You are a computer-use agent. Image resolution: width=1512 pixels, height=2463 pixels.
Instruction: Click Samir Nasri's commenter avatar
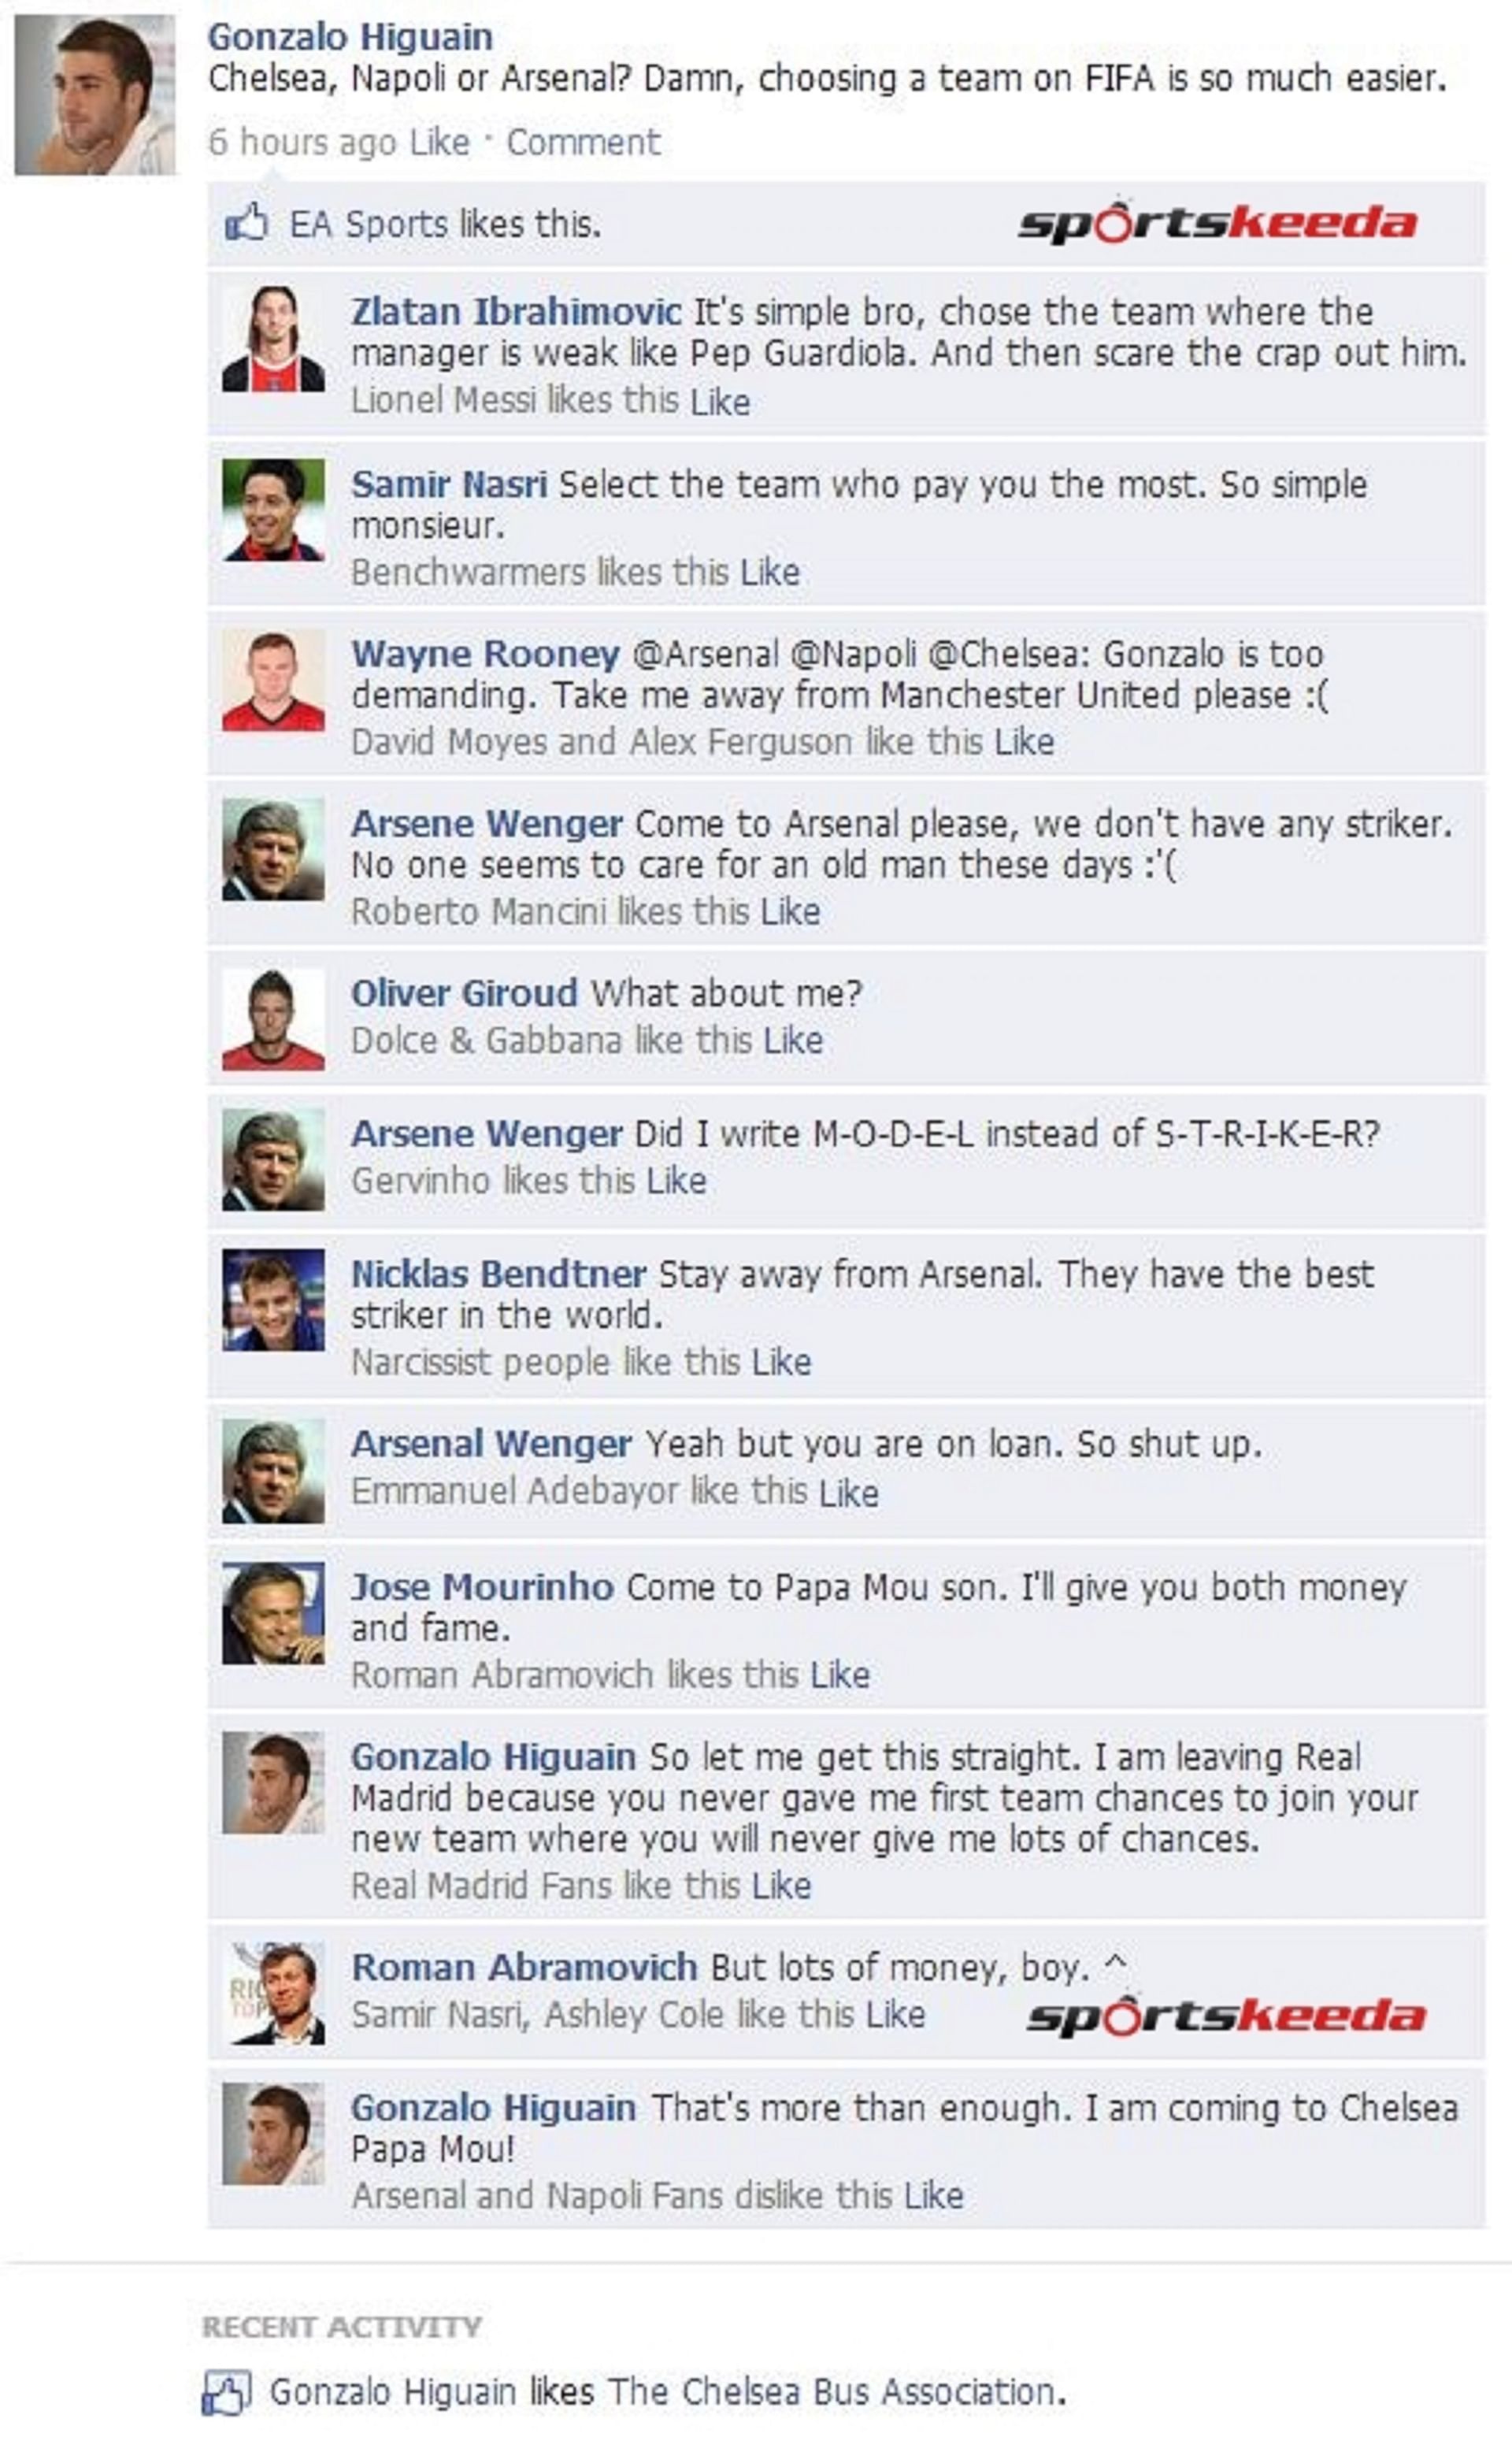click(273, 510)
